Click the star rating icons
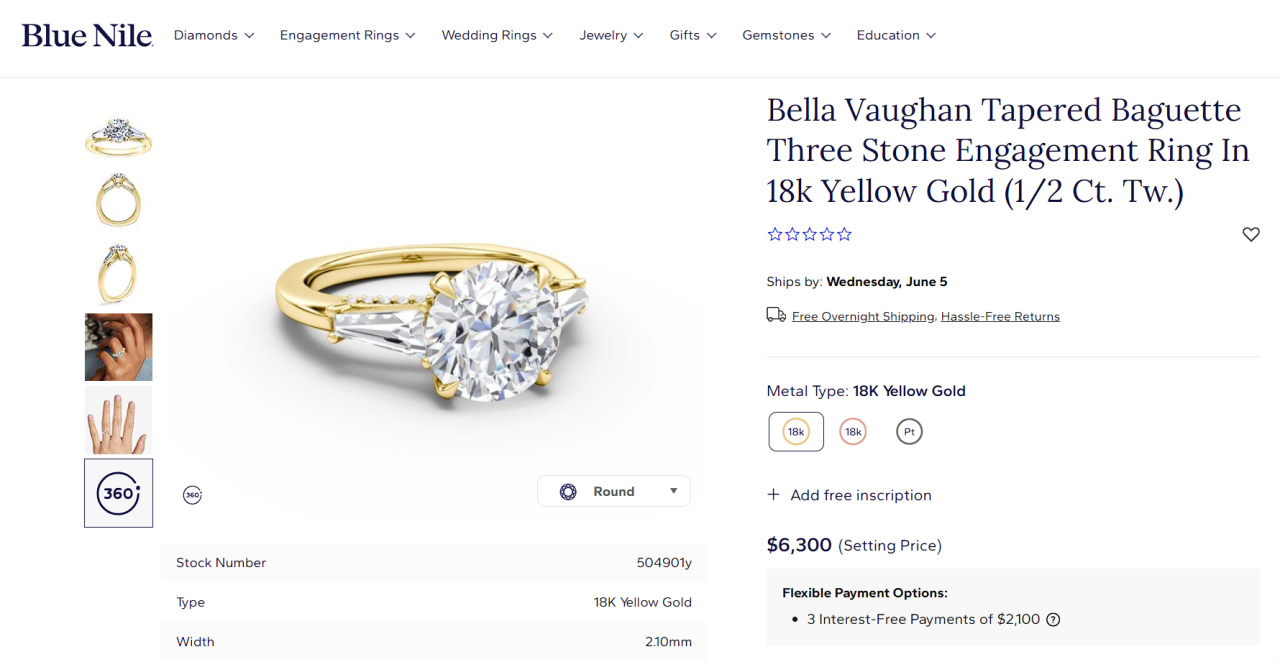 [x=809, y=234]
